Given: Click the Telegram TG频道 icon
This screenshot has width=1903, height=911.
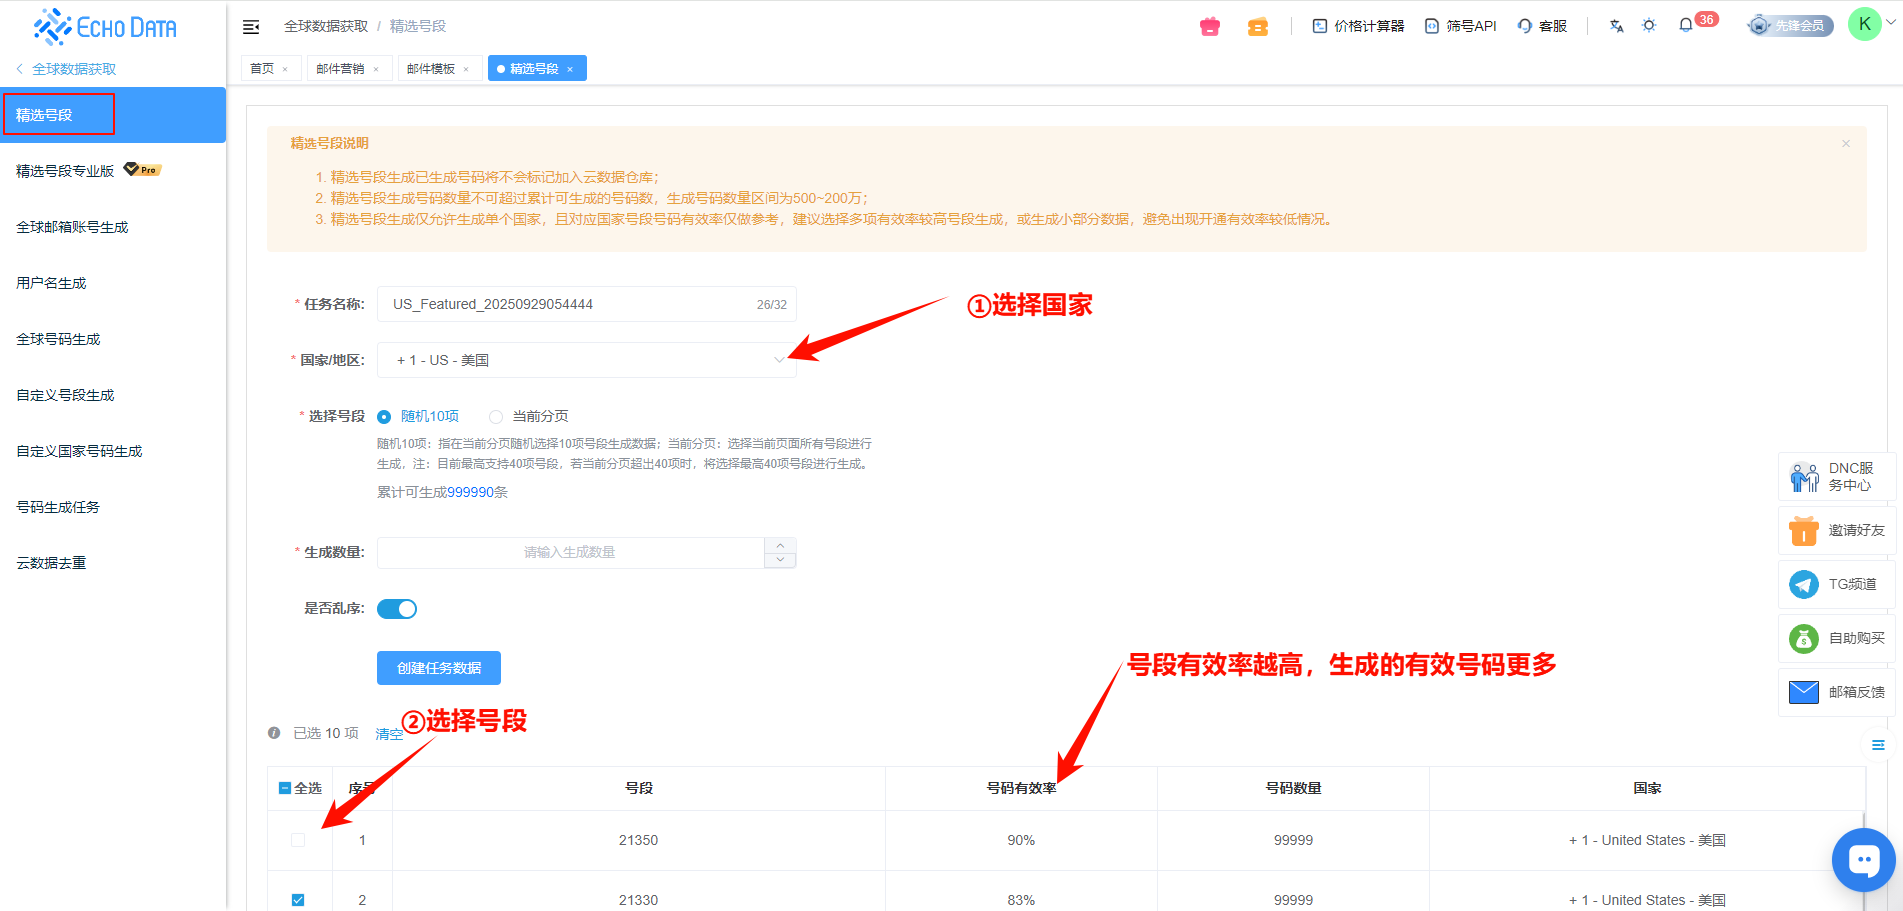Looking at the screenshot, I should click(1804, 584).
